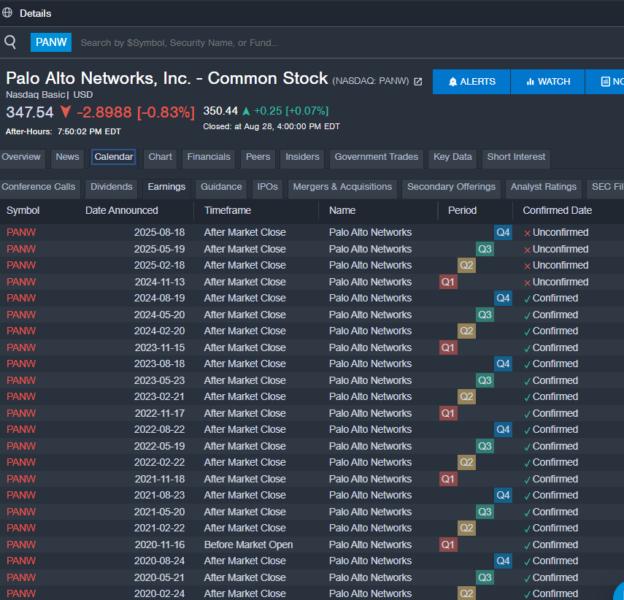This screenshot has height=600, width=624.
Task: Sort by the Period column header
Action: (x=462, y=210)
